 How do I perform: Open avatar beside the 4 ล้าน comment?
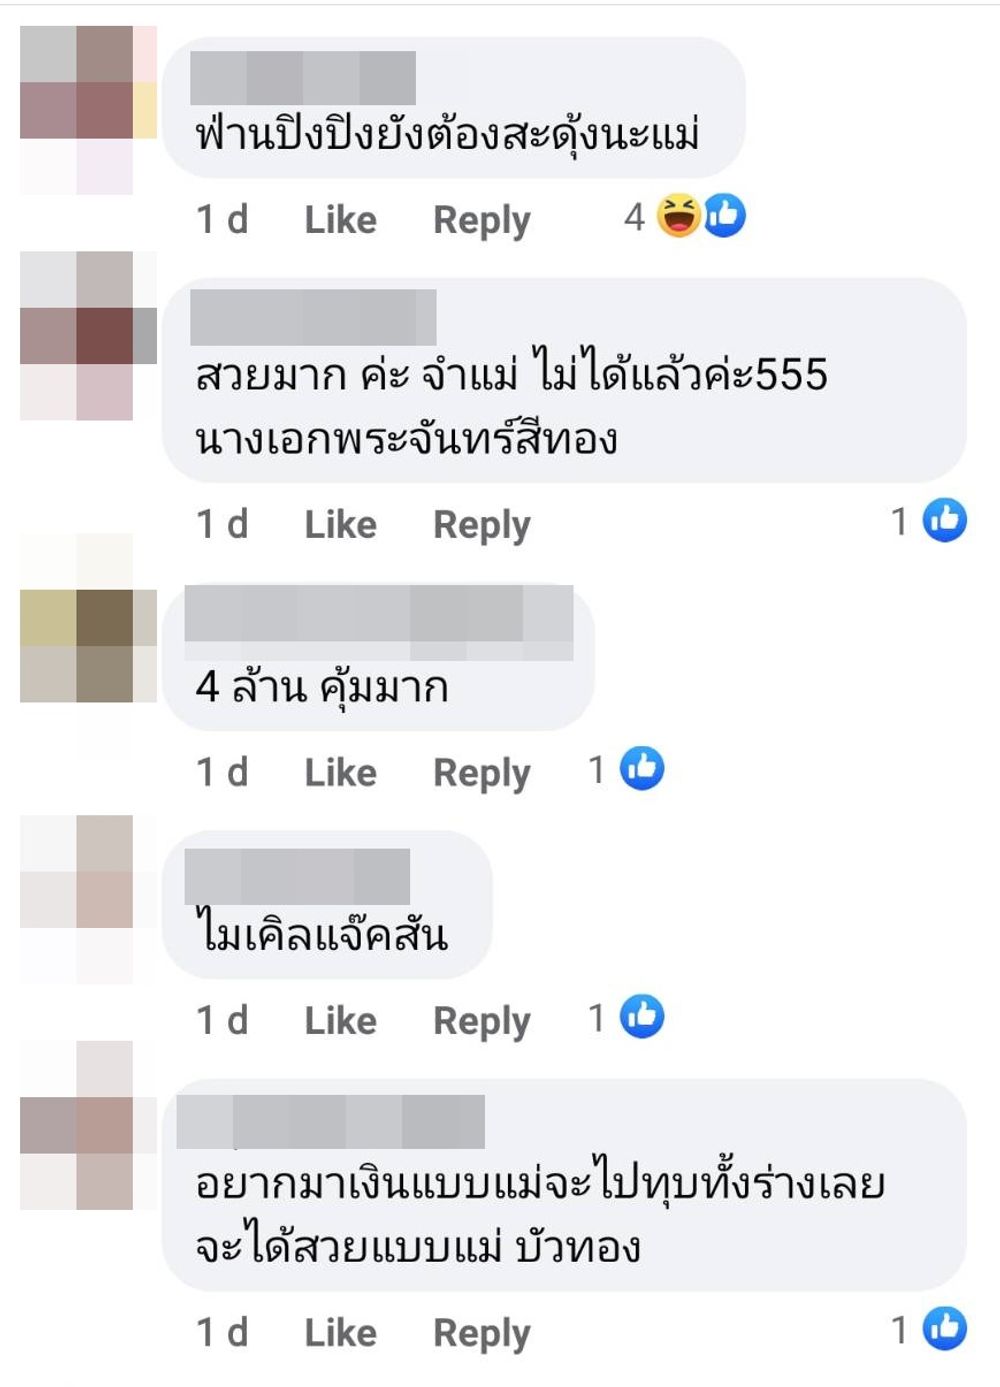pos(88,646)
